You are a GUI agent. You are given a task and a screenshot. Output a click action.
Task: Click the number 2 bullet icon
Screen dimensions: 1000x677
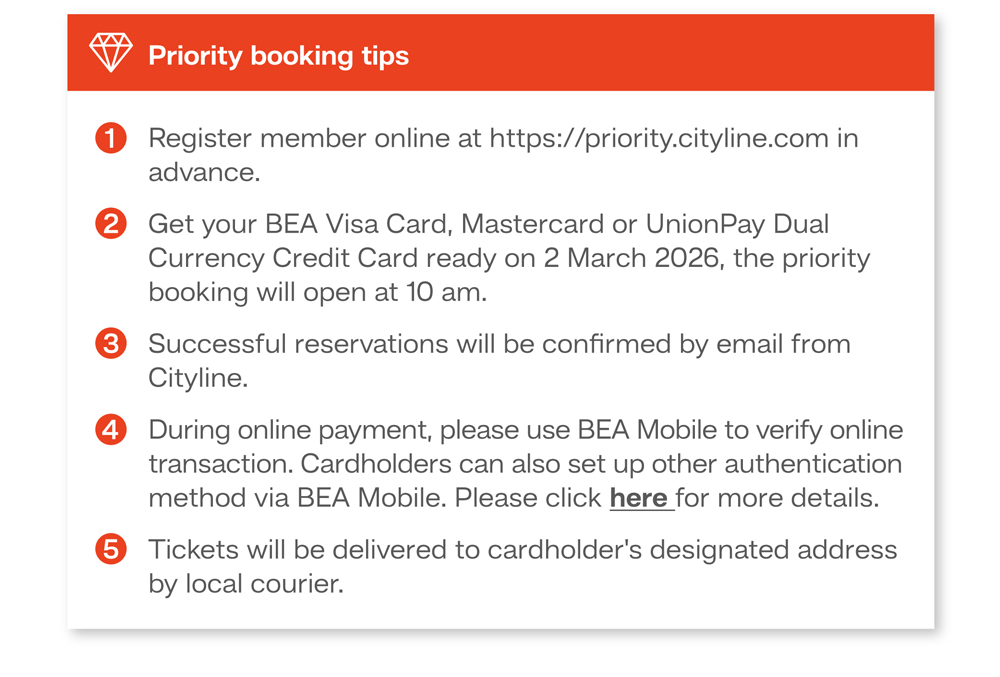click(111, 224)
